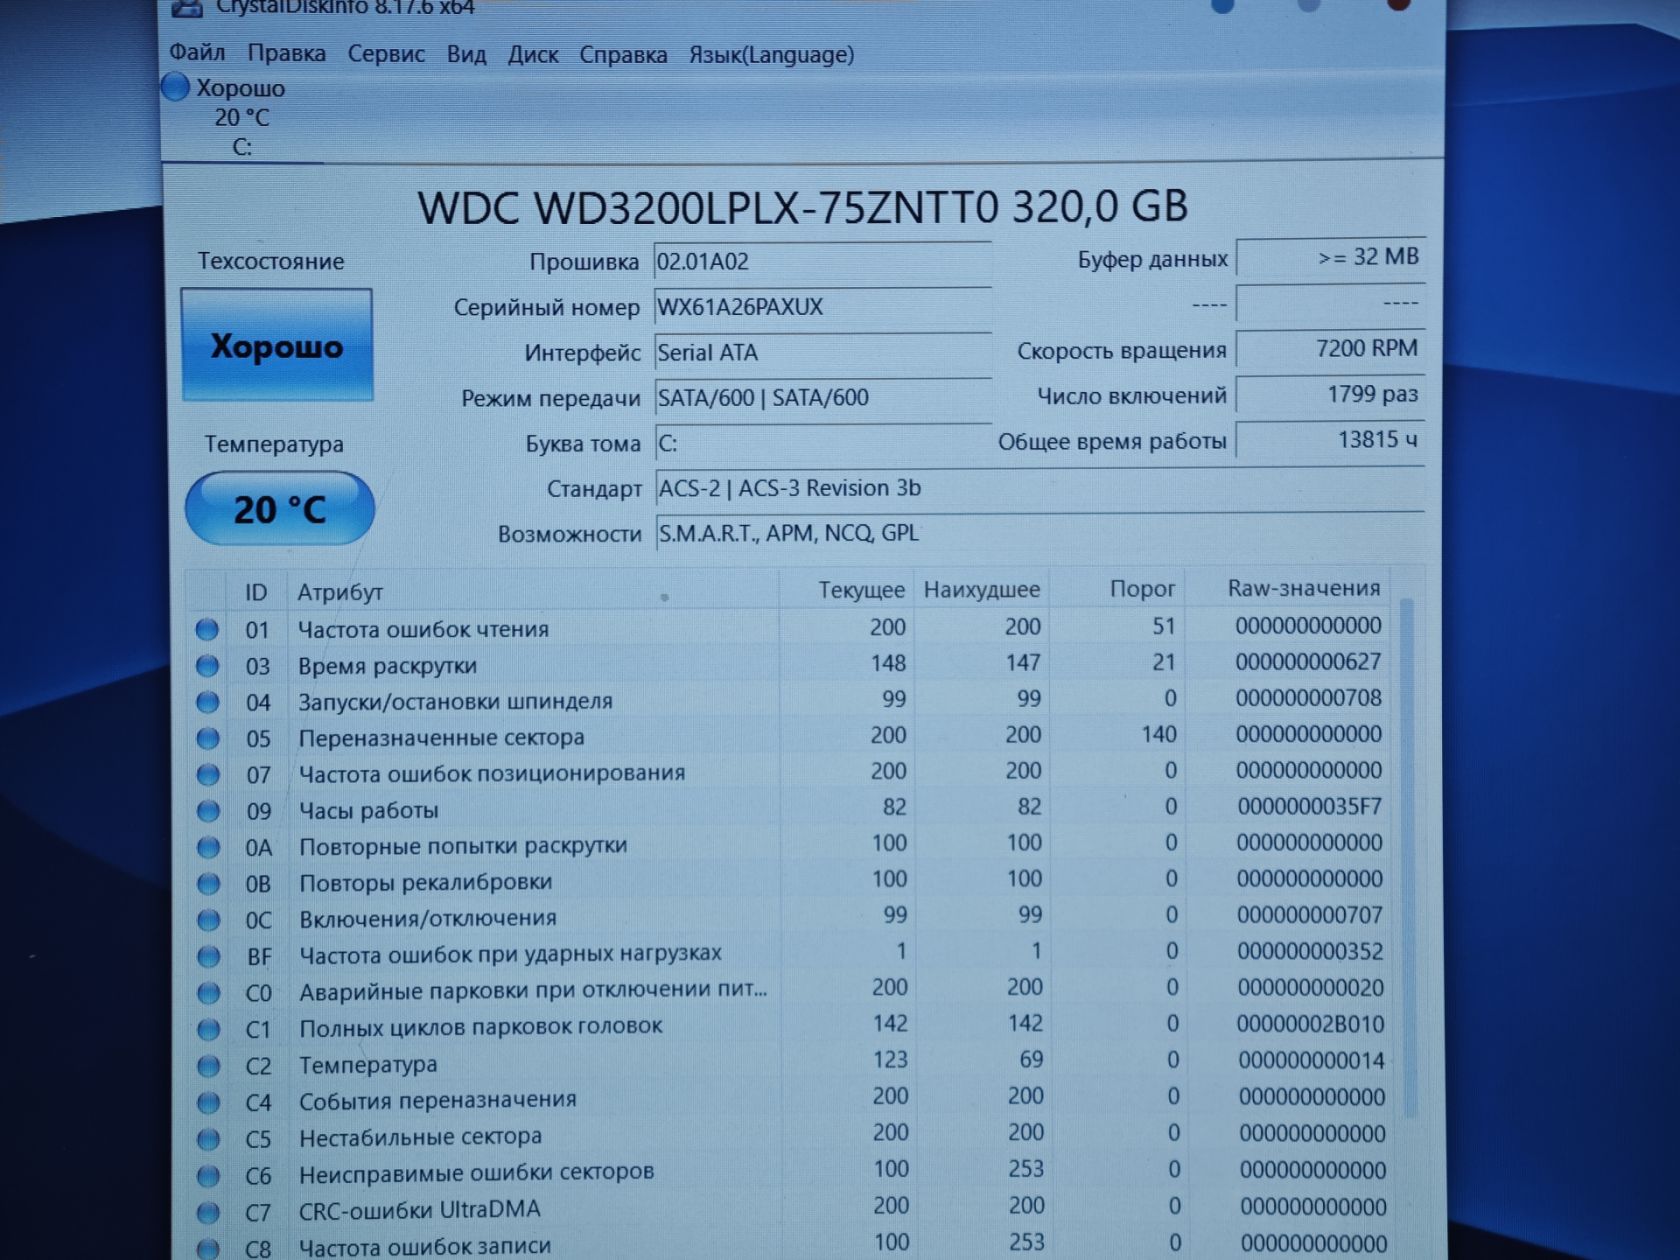Click the Интерфейс field Serial ATA

tap(822, 352)
